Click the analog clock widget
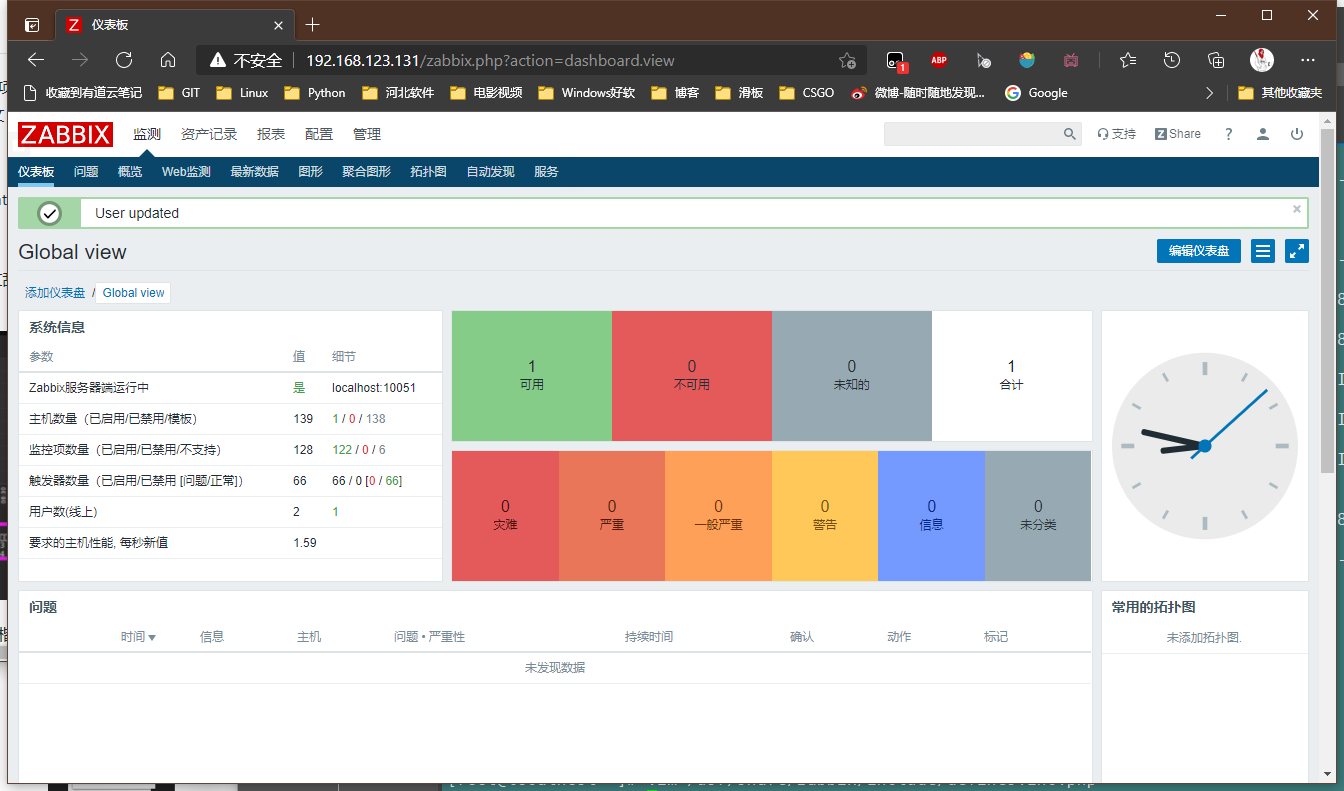Viewport: 1344px width, 791px height. [x=1204, y=446]
